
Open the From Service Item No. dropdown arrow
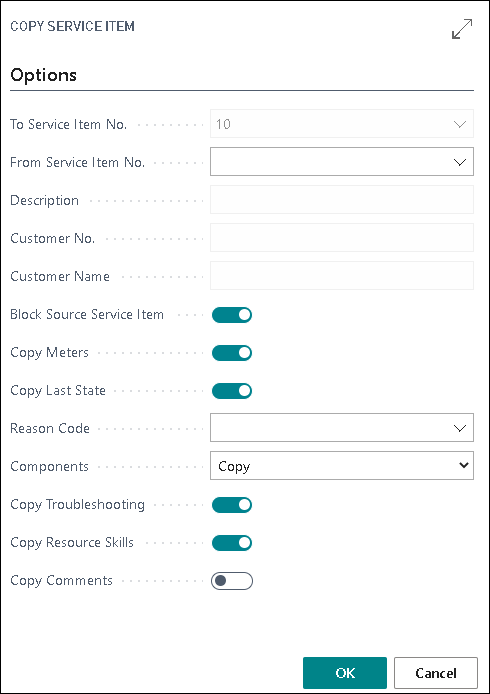pos(460,162)
